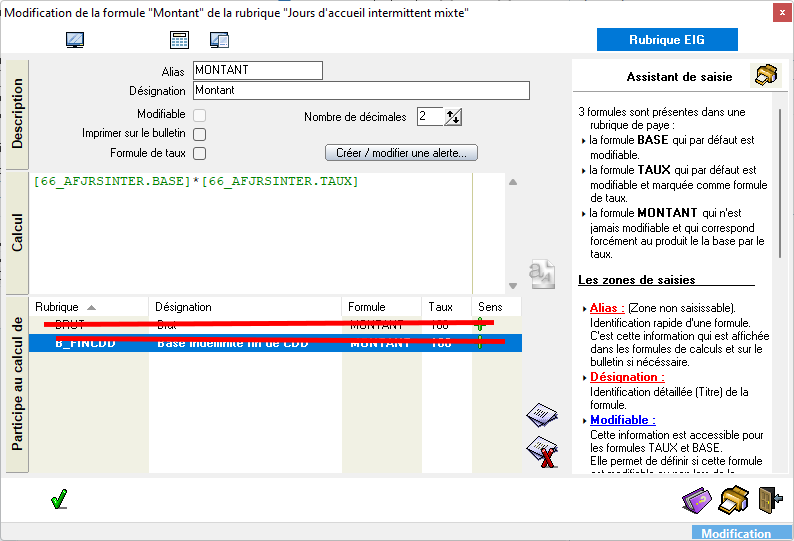This screenshot has width=794, height=541.
Task: Click the assistant panel scrollbar
Action: click(x=780, y=182)
